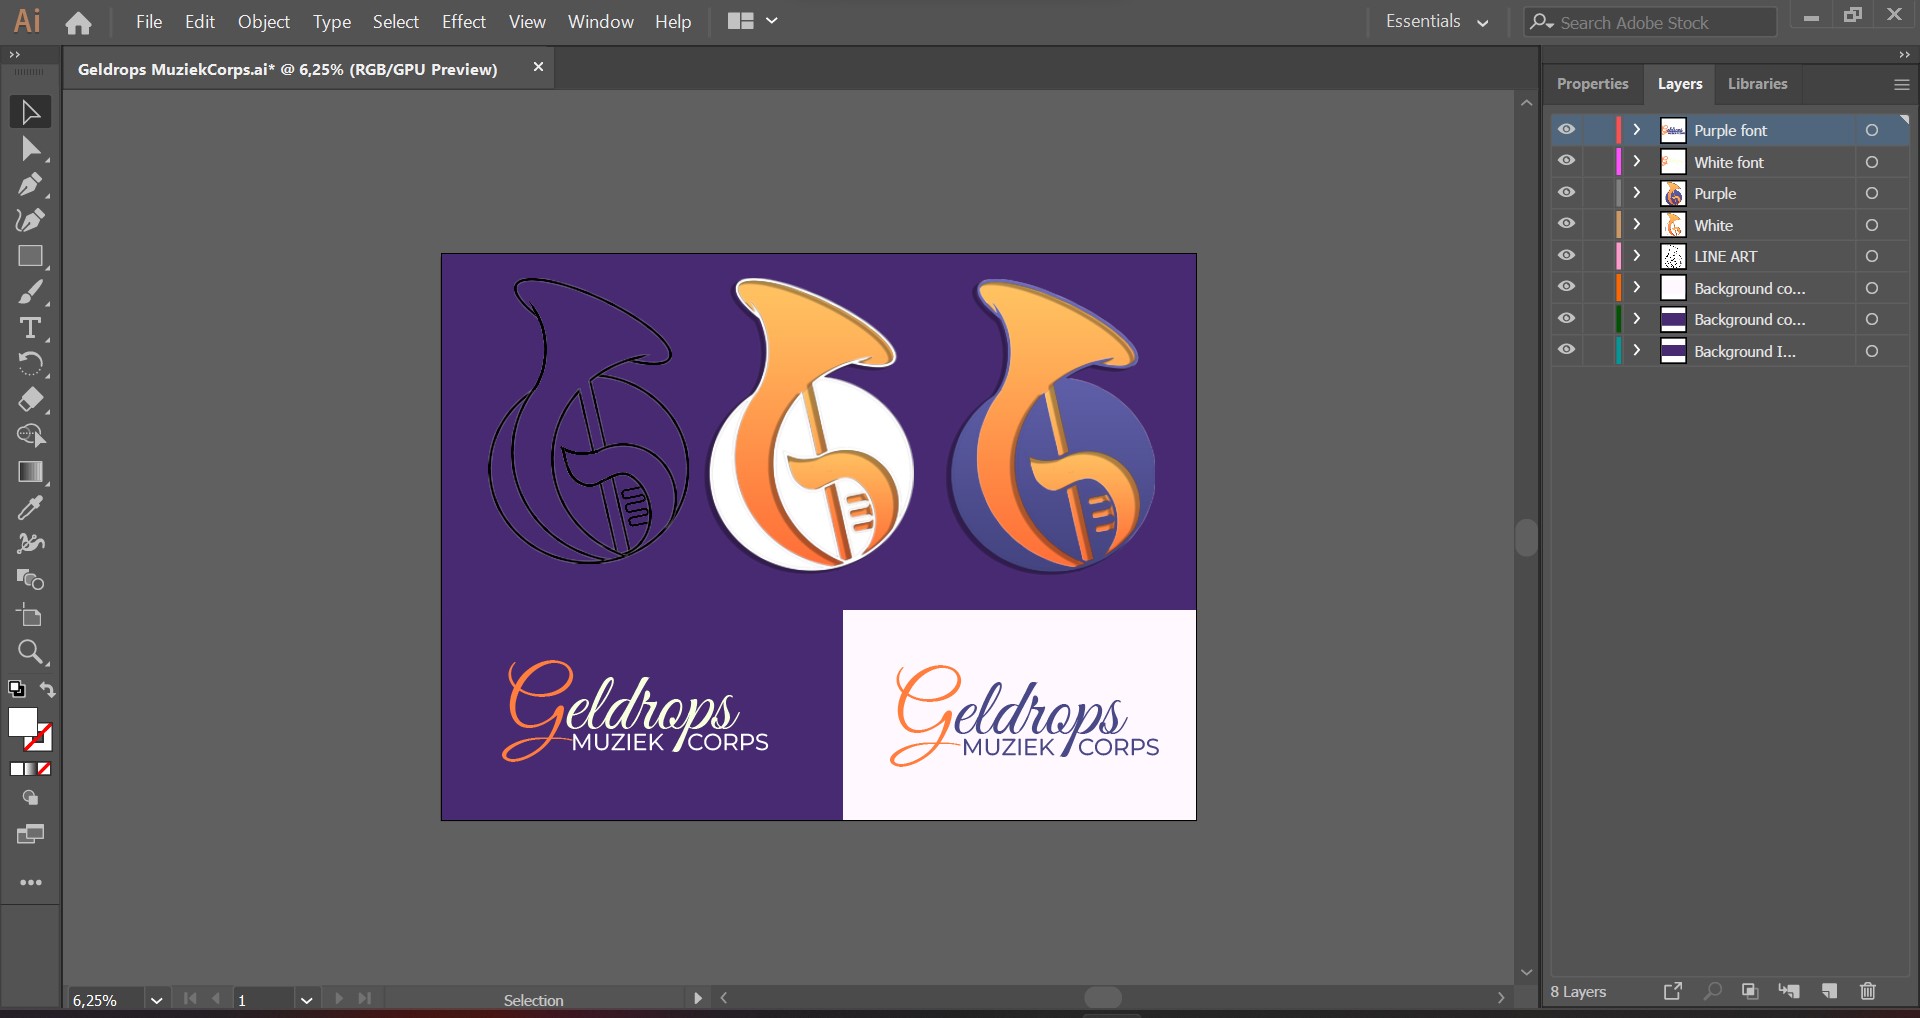Select the Rectangle tool
The width and height of the screenshot is (1920, 1018).
[x=29, y=257]
